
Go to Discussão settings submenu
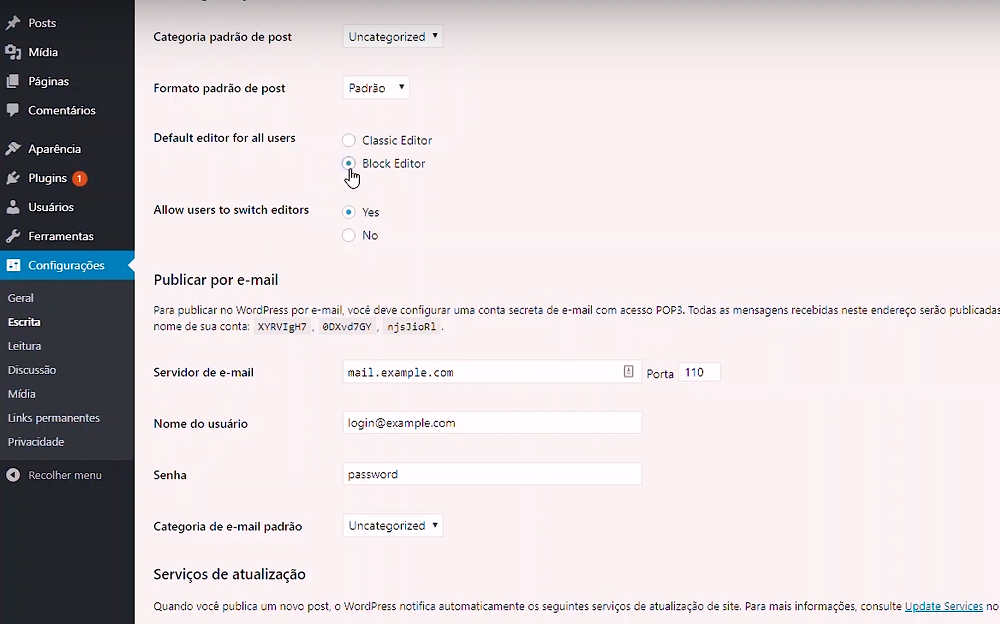[32, 370]
